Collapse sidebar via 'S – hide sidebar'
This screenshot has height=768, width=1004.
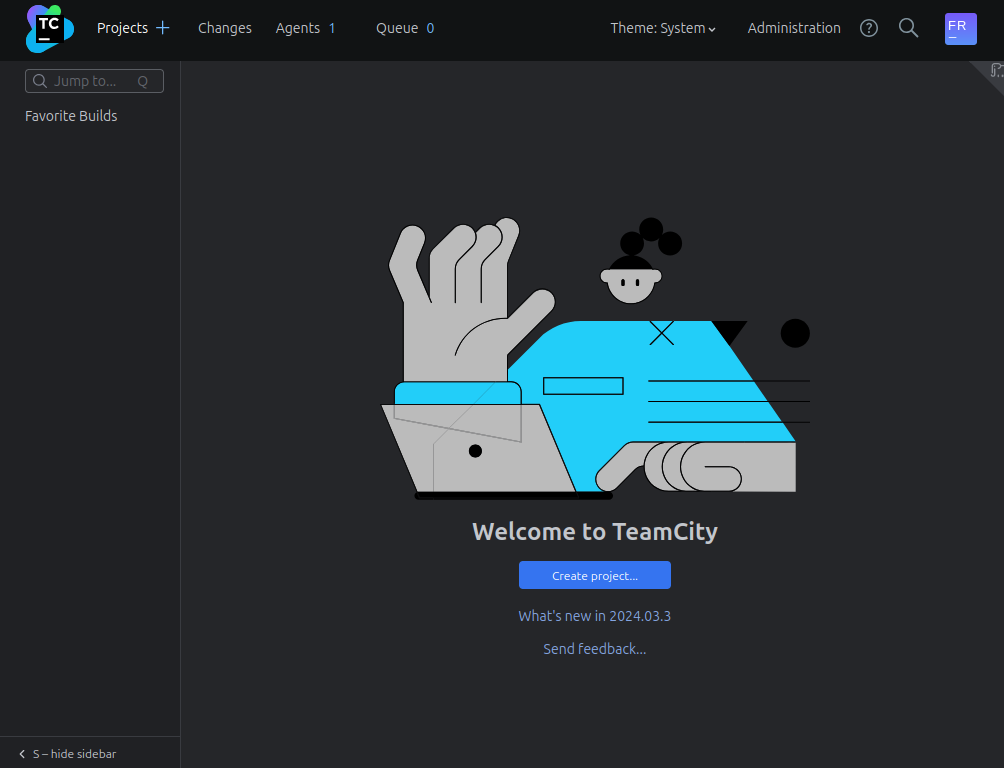74,754
